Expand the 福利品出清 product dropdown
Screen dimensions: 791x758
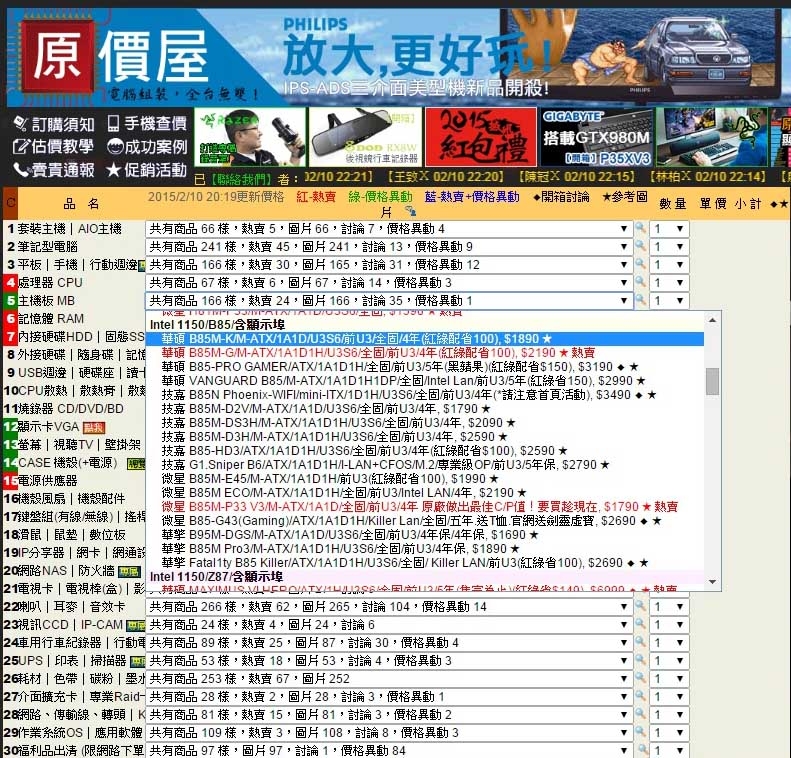[389, 750]
